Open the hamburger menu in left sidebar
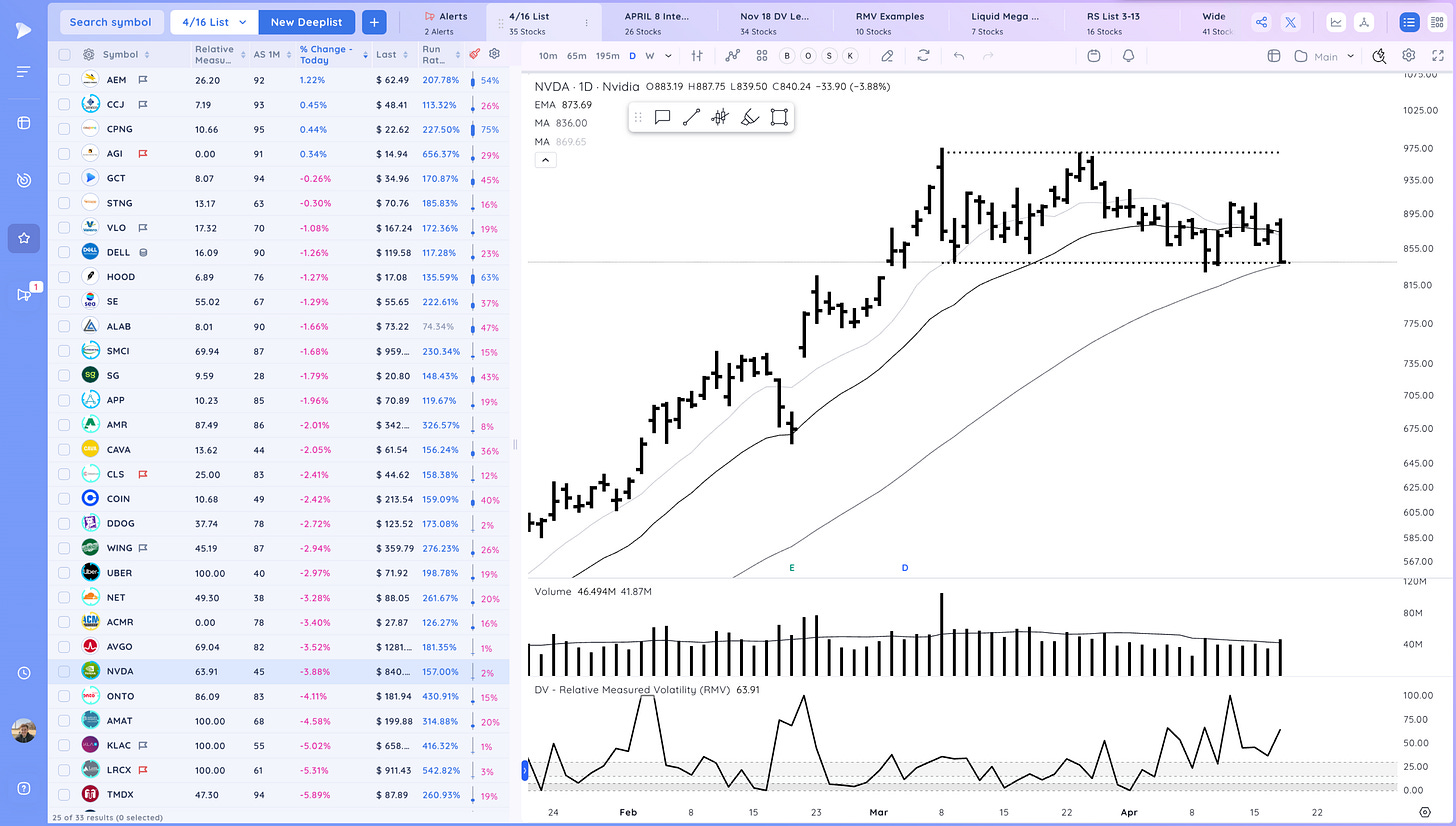This screenshot has height=826, width=1456. pyautogui.click(x=23, y=71)
